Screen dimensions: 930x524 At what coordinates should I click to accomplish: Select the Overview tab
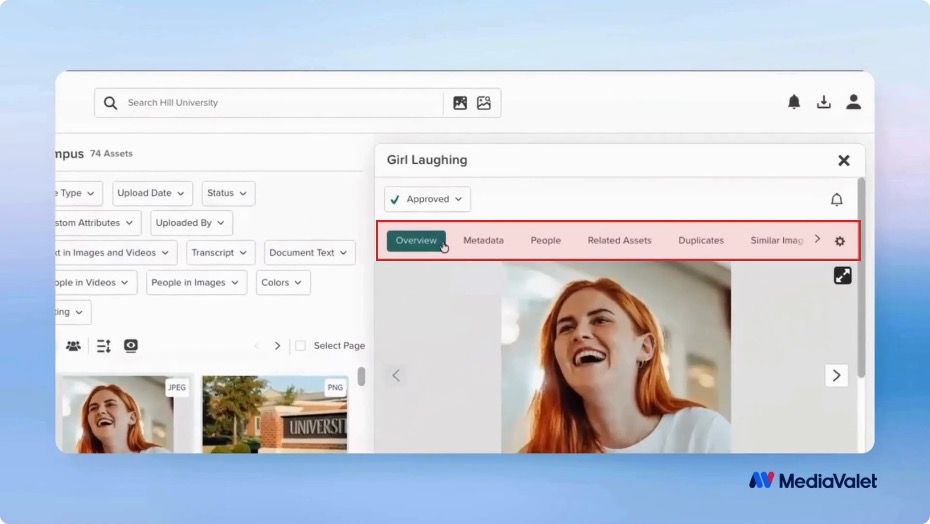[x=416, y=240]
